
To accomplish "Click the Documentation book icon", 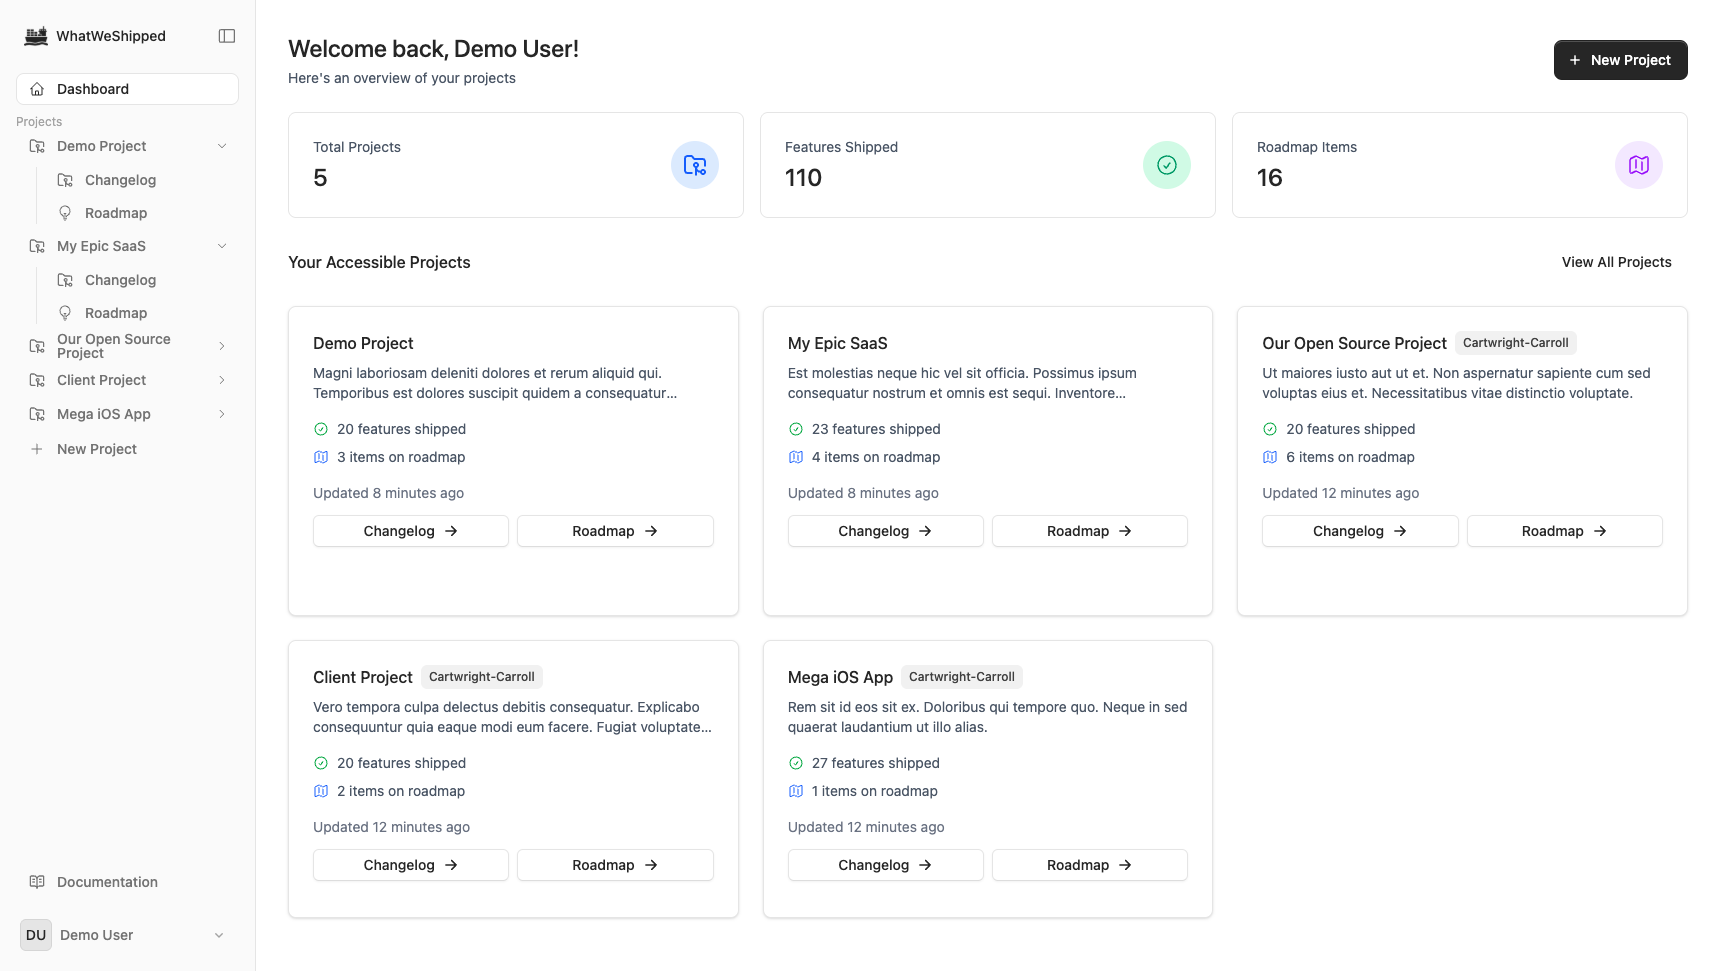I will point(37,882).
